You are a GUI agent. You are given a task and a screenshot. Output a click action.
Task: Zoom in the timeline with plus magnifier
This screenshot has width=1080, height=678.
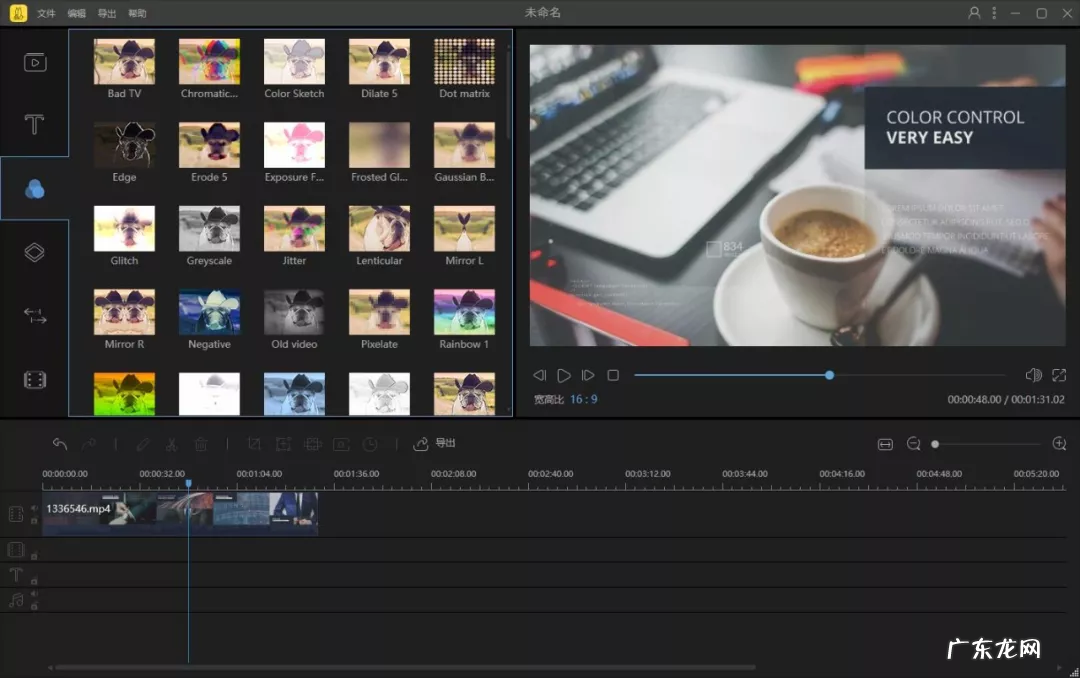pos(1059,444)
